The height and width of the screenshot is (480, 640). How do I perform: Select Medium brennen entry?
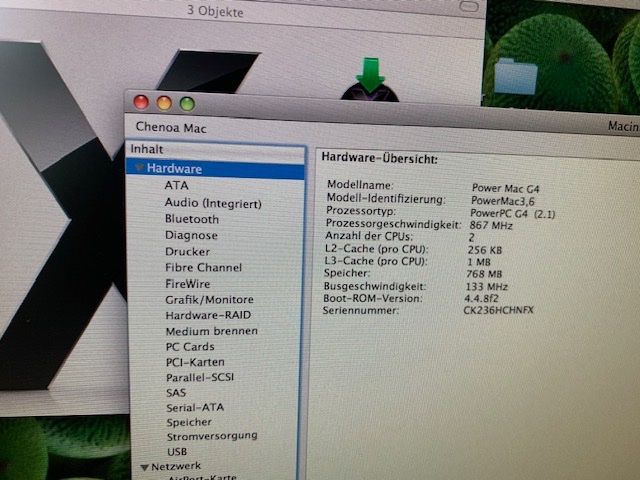[x=211, y=331]
